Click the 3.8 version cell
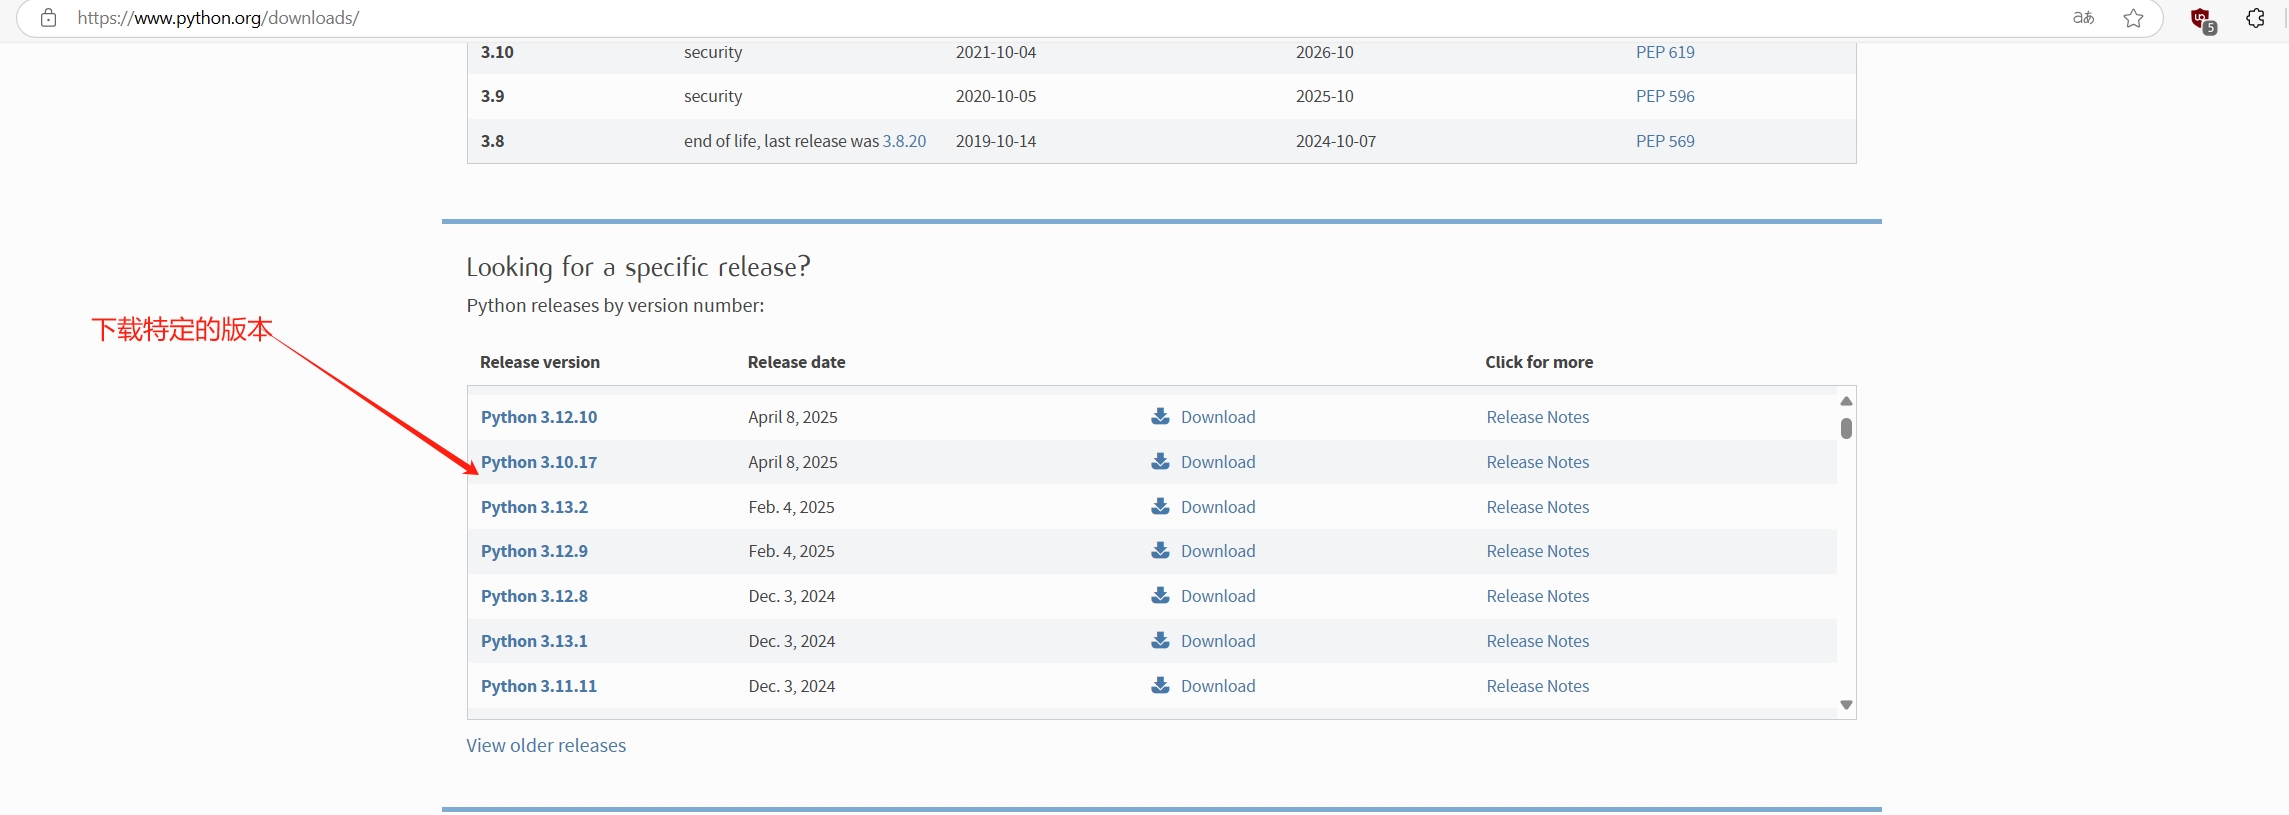 click(x=492, y=141)
